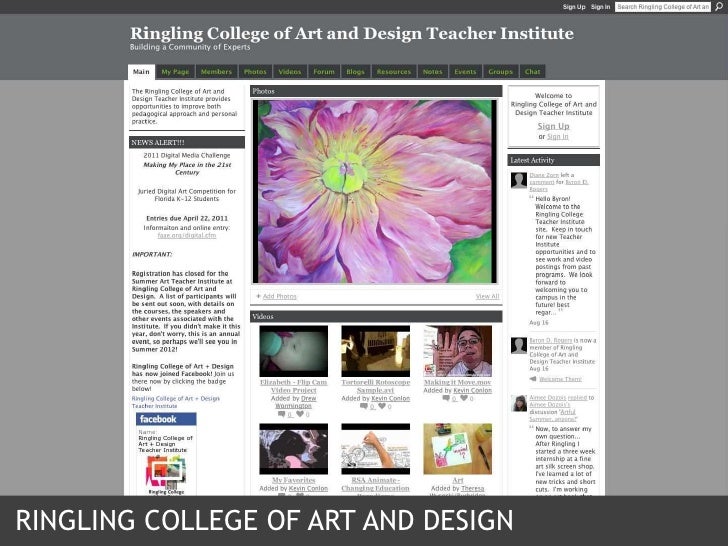Open Tortorelli Rotoscope video thumbnail
The width and height of the screenshot is (728, 546).
[x=376, y=351]
